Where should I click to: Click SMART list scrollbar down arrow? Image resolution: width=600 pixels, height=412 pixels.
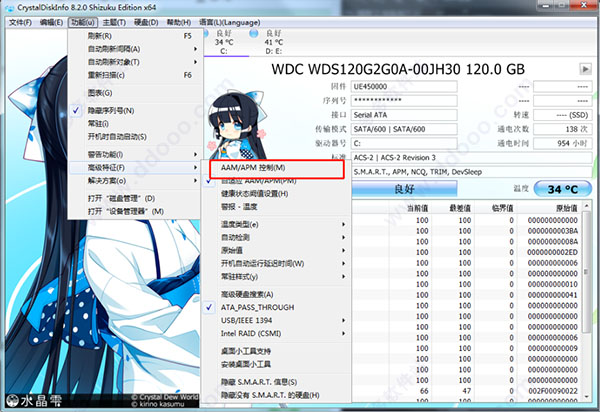[586, 397]
